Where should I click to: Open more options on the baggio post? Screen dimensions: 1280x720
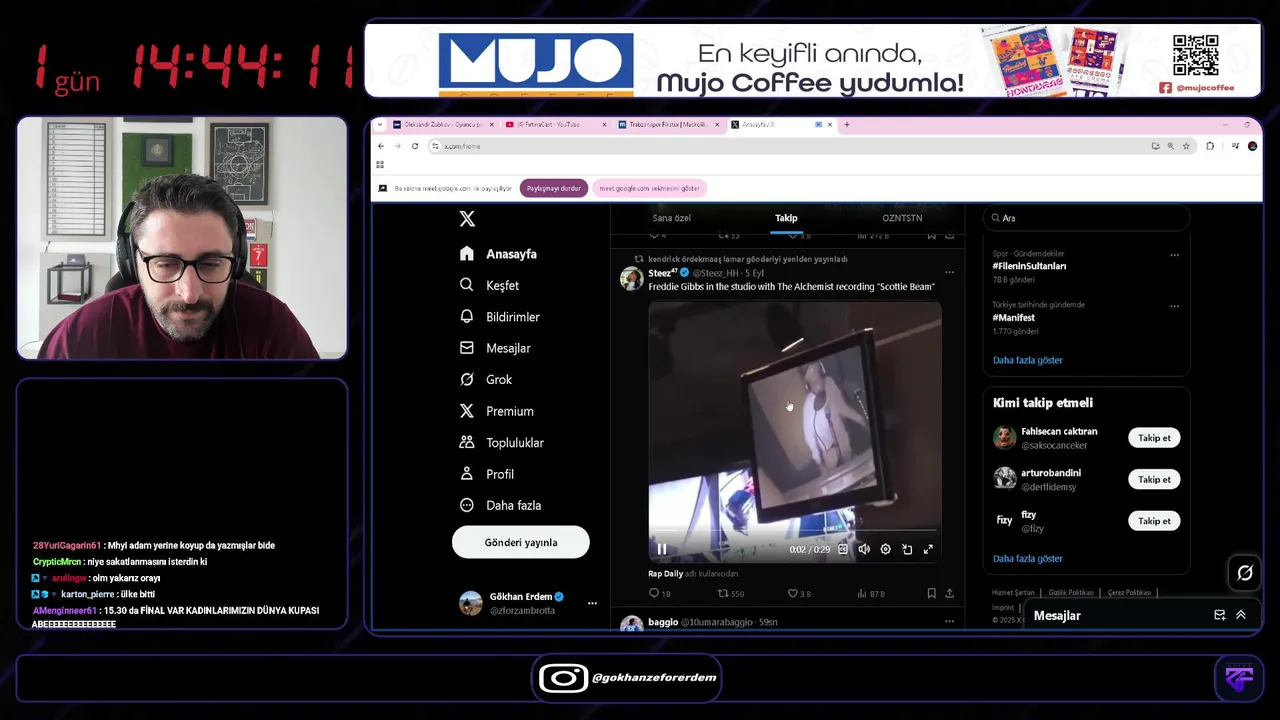click(950, 621)
